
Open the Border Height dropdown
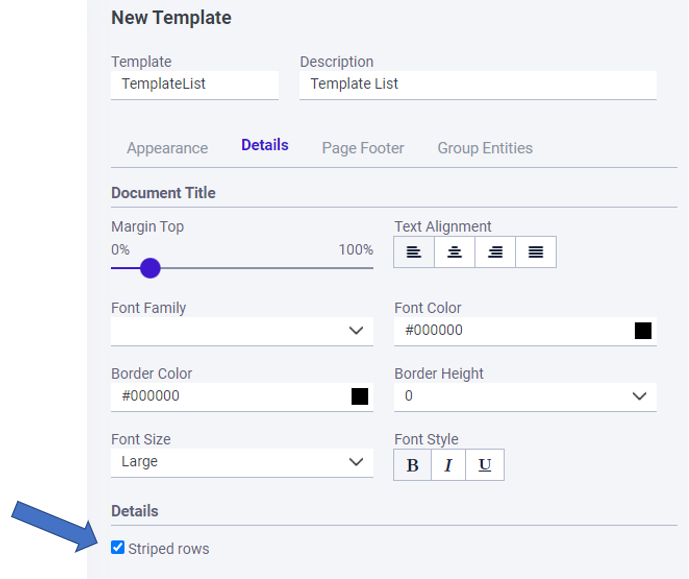pos(525,397)
